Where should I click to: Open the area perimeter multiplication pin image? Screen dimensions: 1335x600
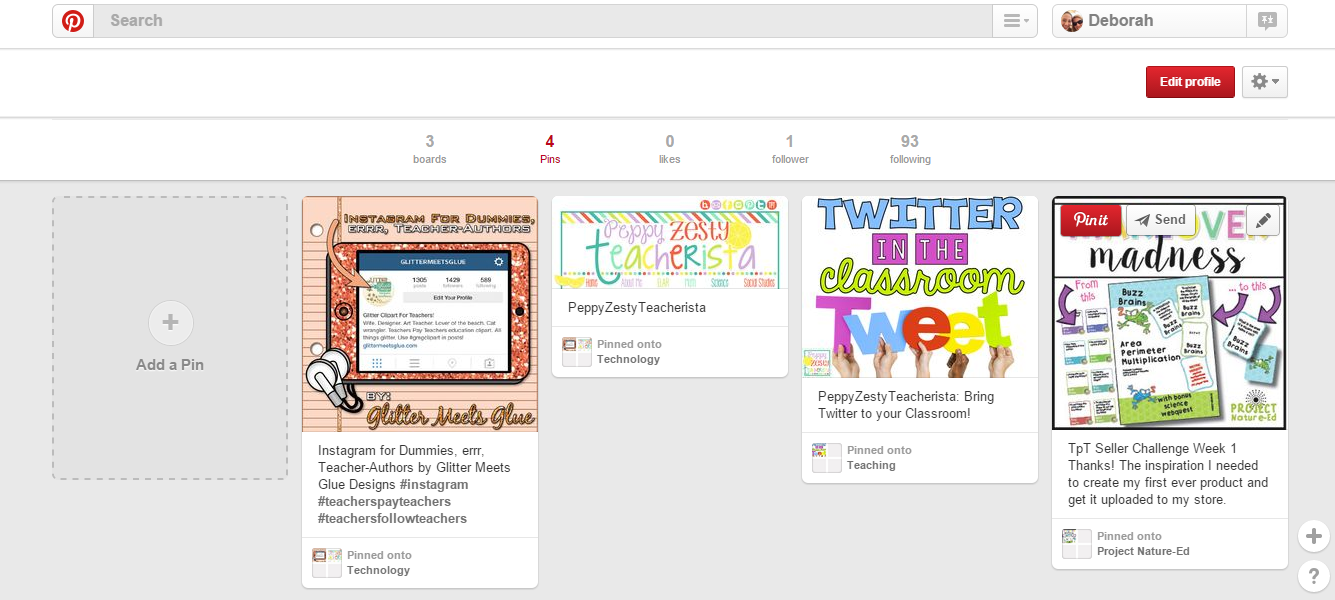tap(1170, 313)
